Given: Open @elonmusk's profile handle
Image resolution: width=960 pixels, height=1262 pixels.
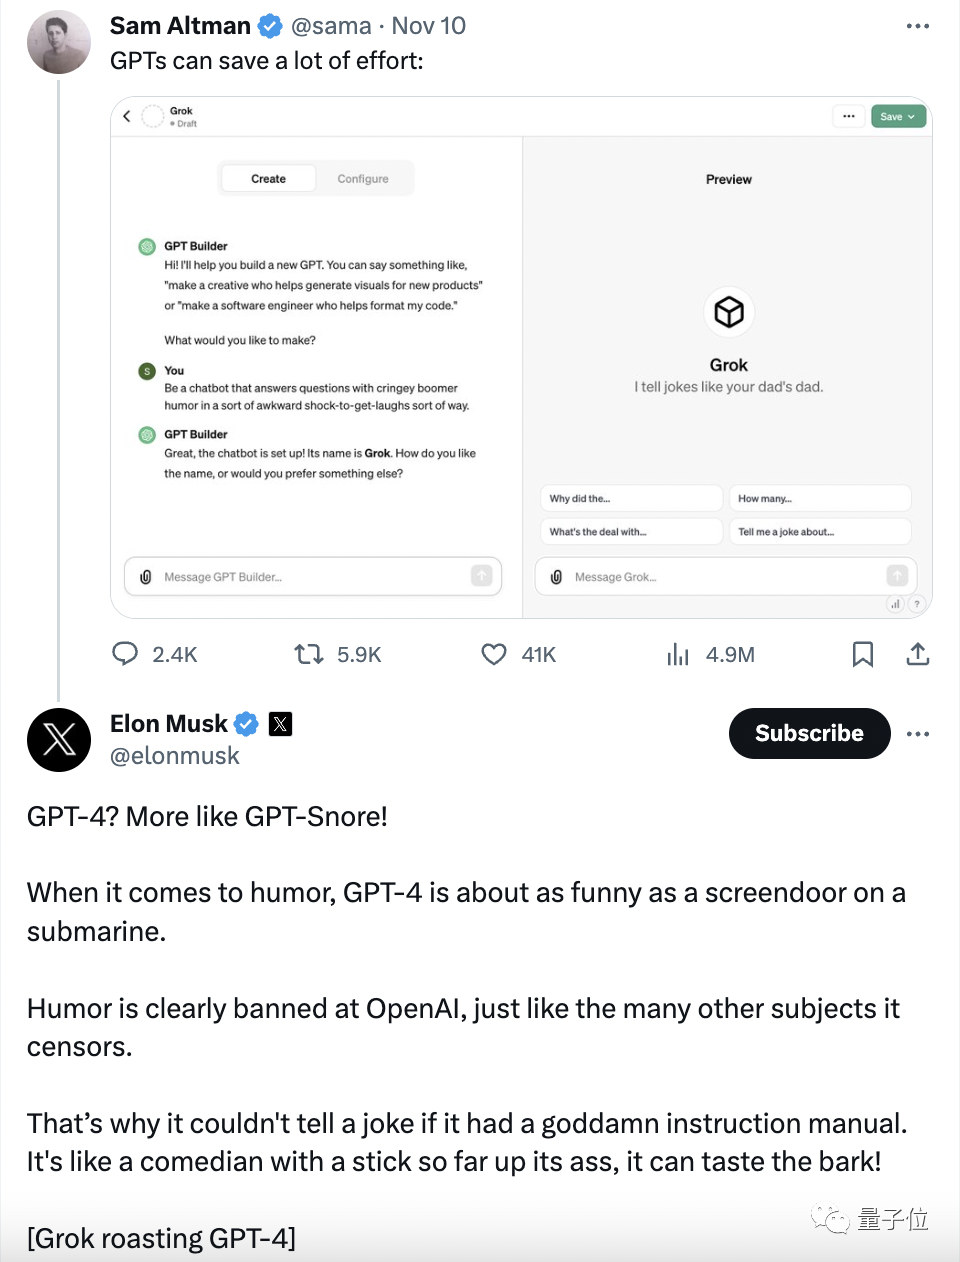Looking at the screenshot, I should [x=174, y=756].
